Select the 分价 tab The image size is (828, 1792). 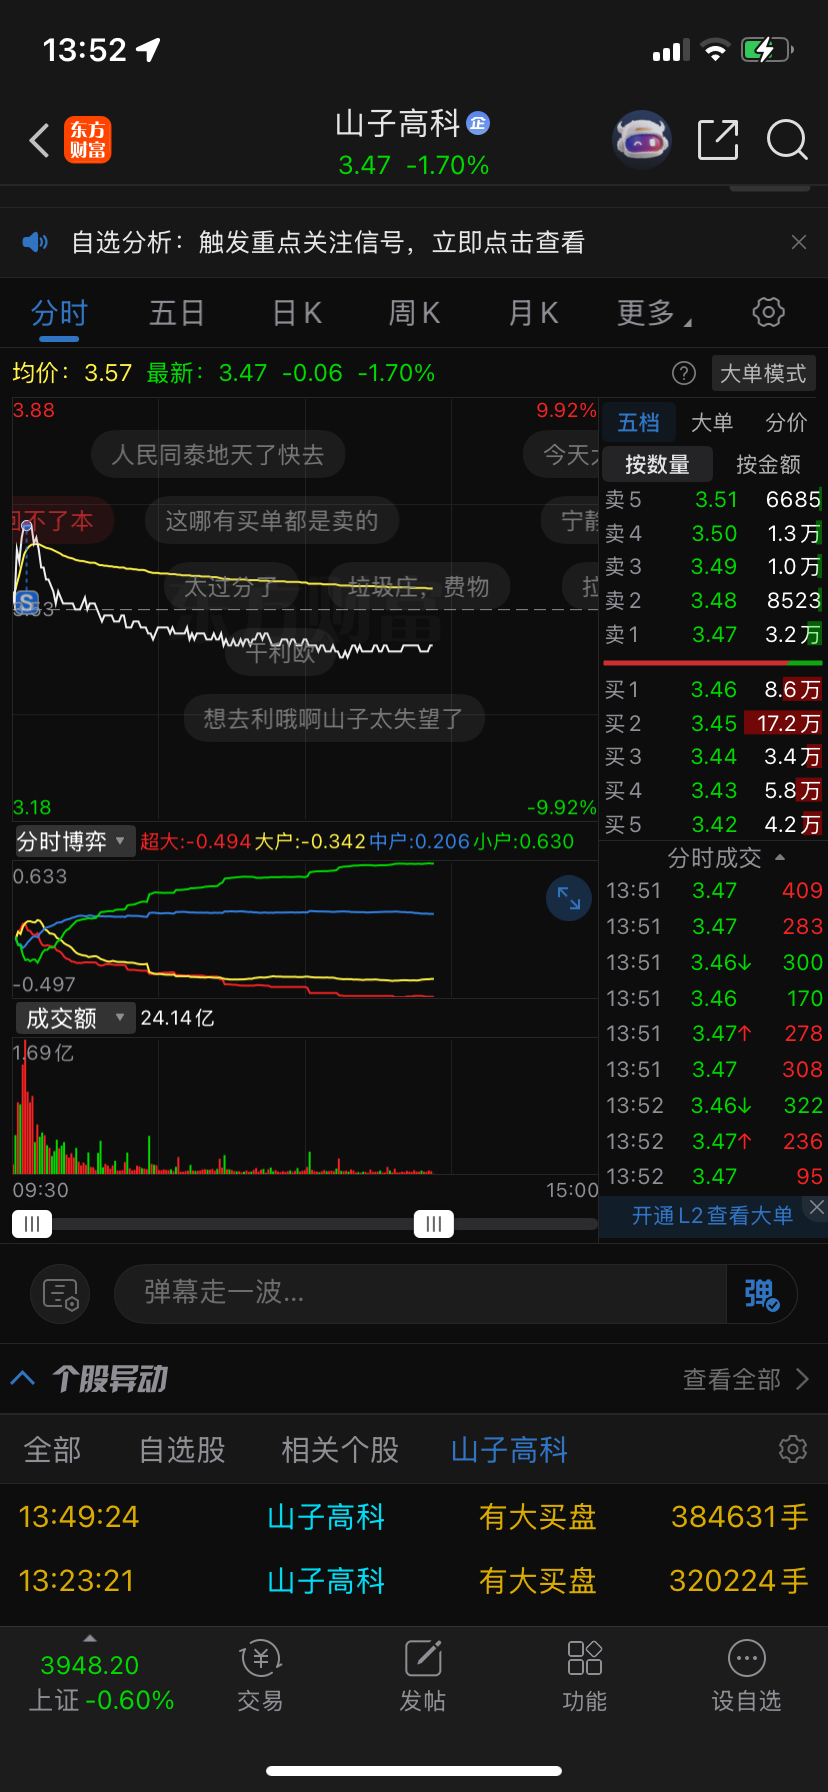tap(786, 423)
